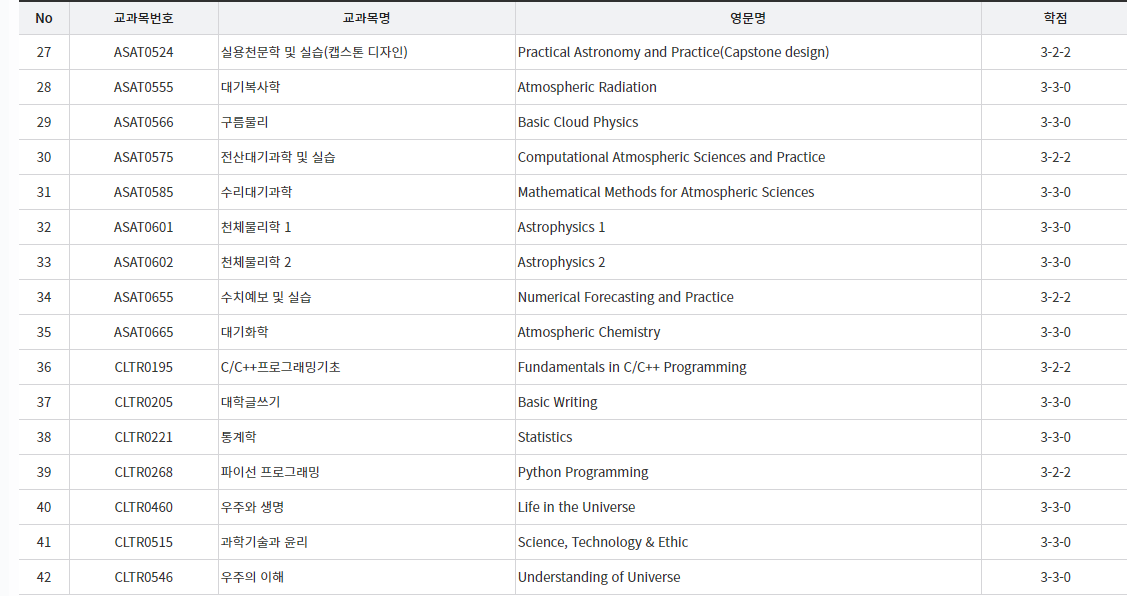Image resolution: width=1127 pixels, height=596 pixels.
Task: Click '전산대기과학 및 실습' course name
Action: (278, 157)
